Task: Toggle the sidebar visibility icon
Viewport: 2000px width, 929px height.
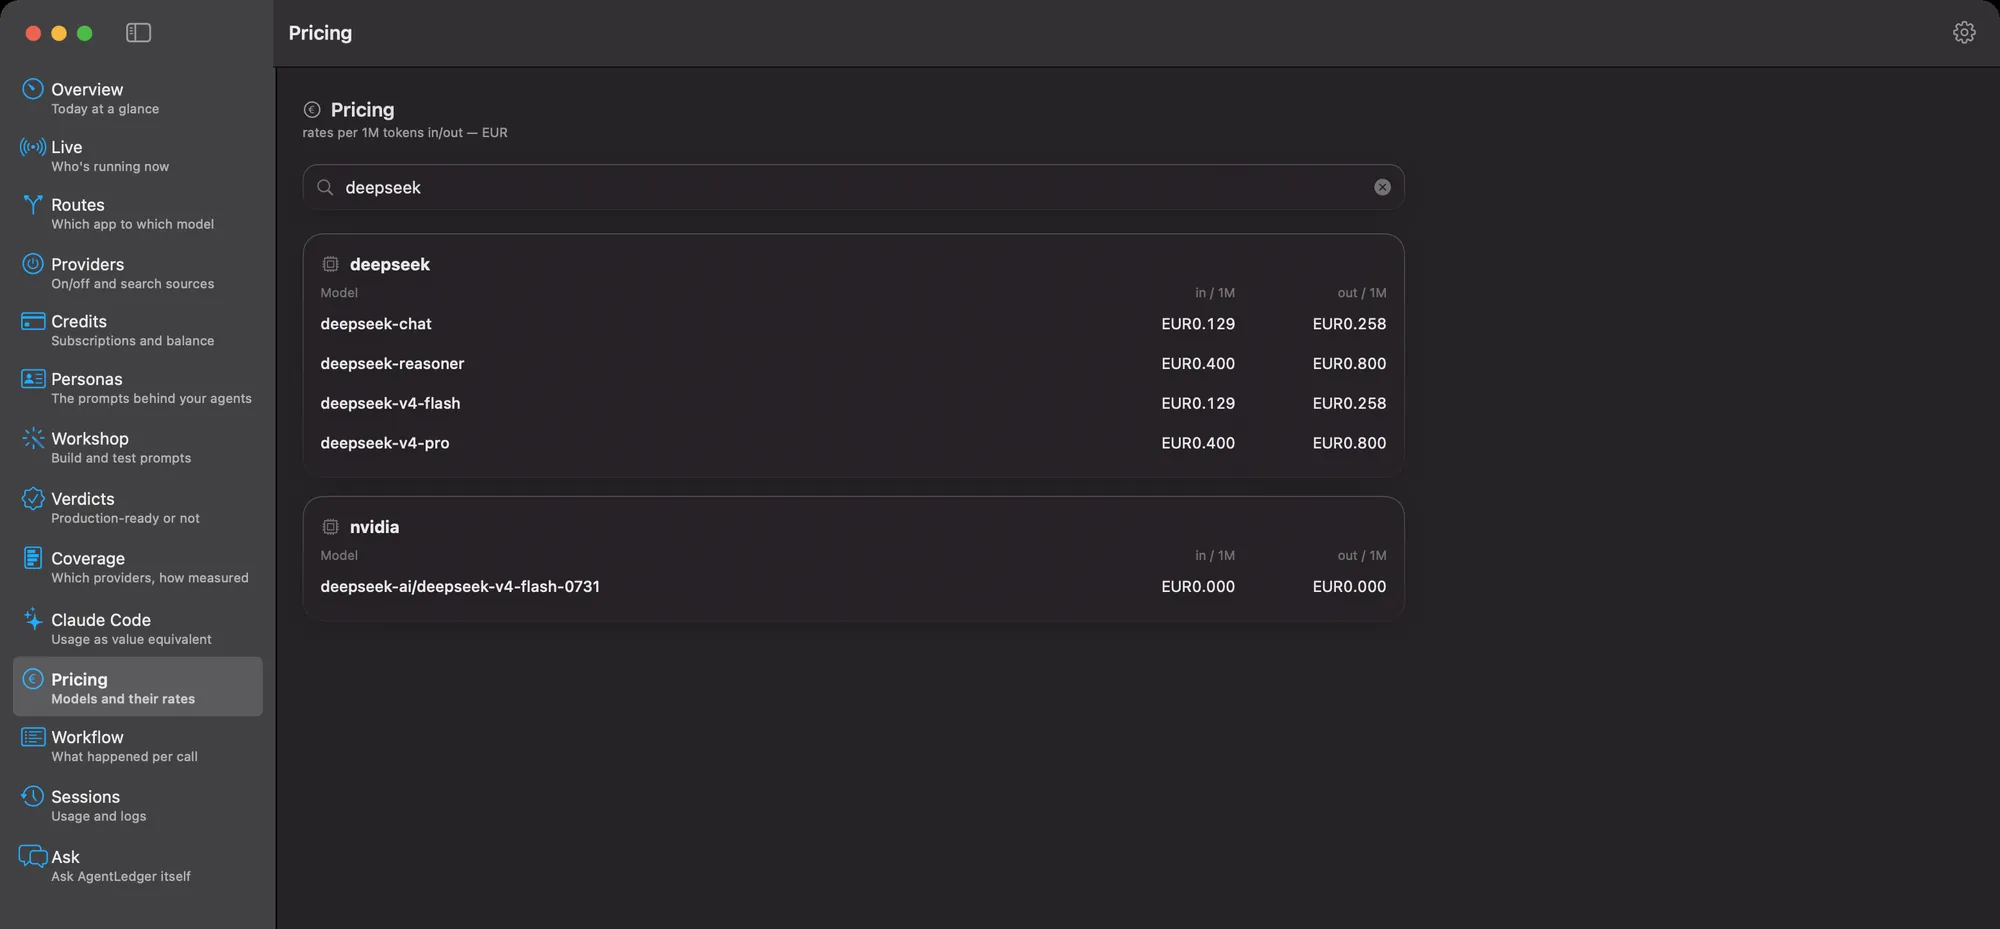Action: click(138, 33)
